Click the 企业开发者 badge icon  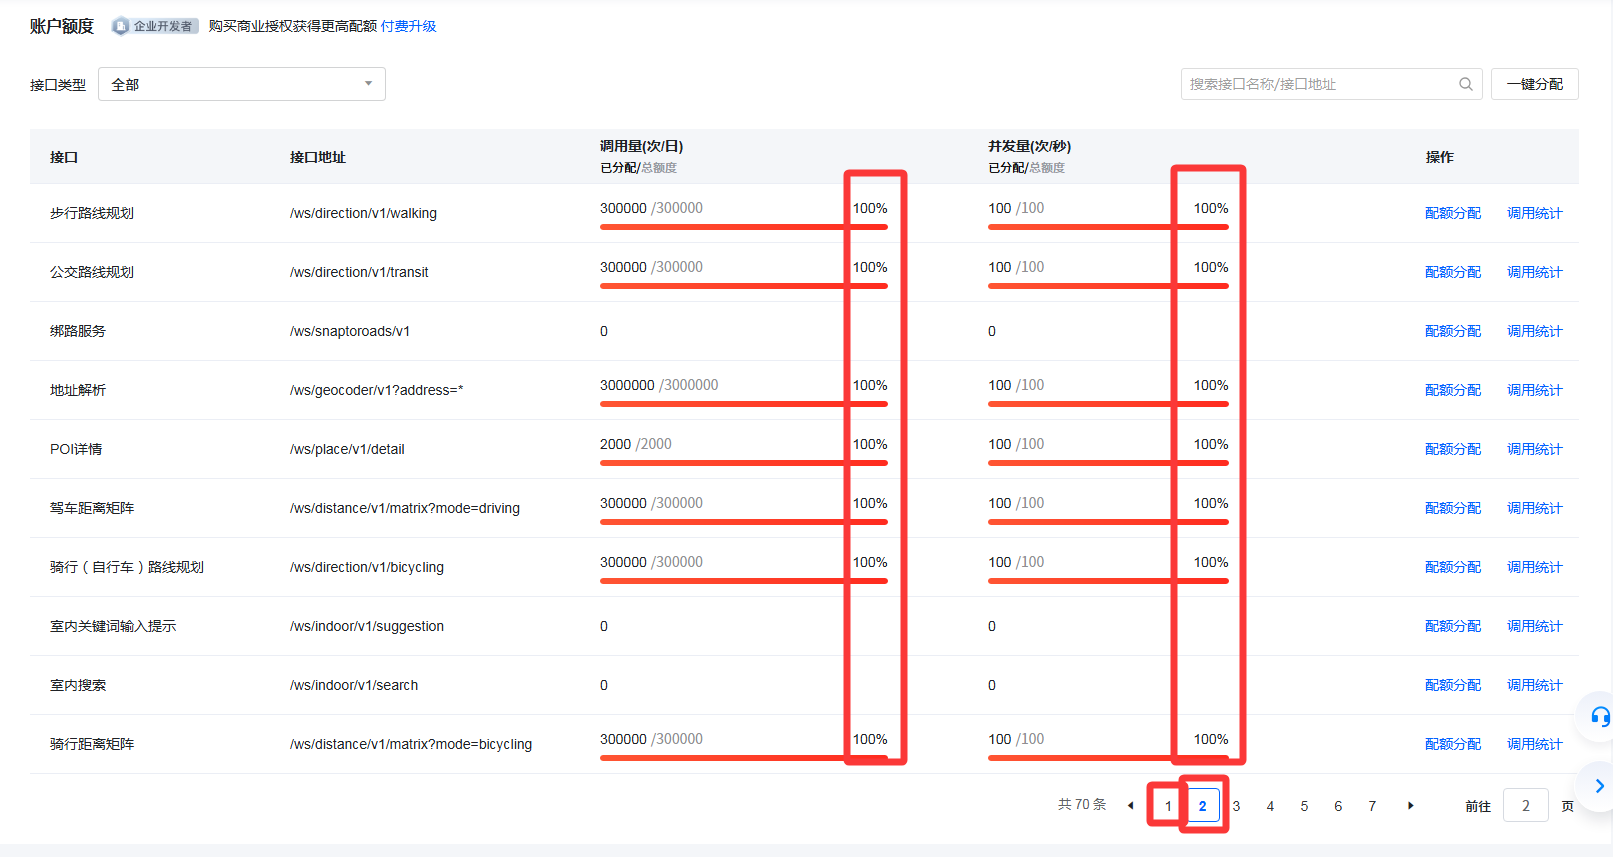click(x=121, y=26)
